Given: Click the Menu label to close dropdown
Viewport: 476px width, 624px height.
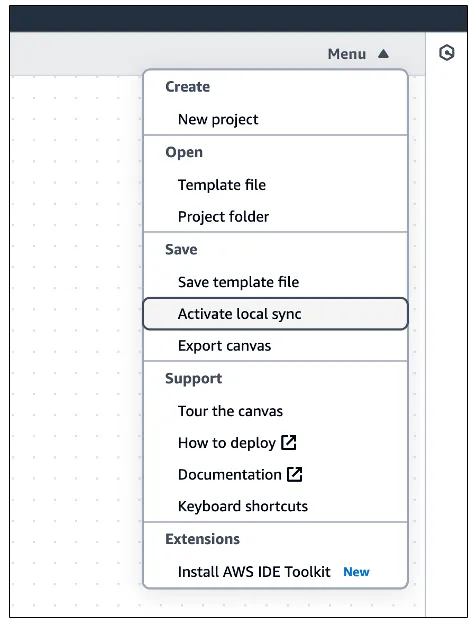Looking at the screenshot, I should [347, 54].
